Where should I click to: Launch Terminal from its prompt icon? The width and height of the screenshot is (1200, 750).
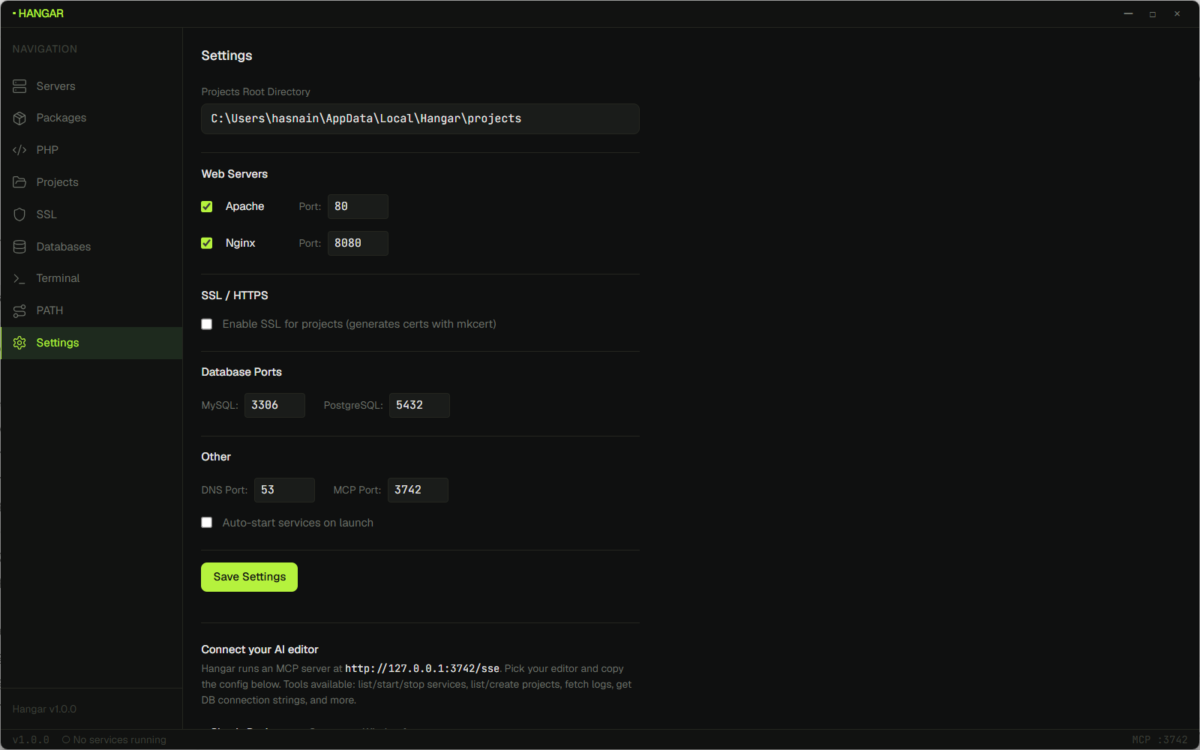[19, 278]
